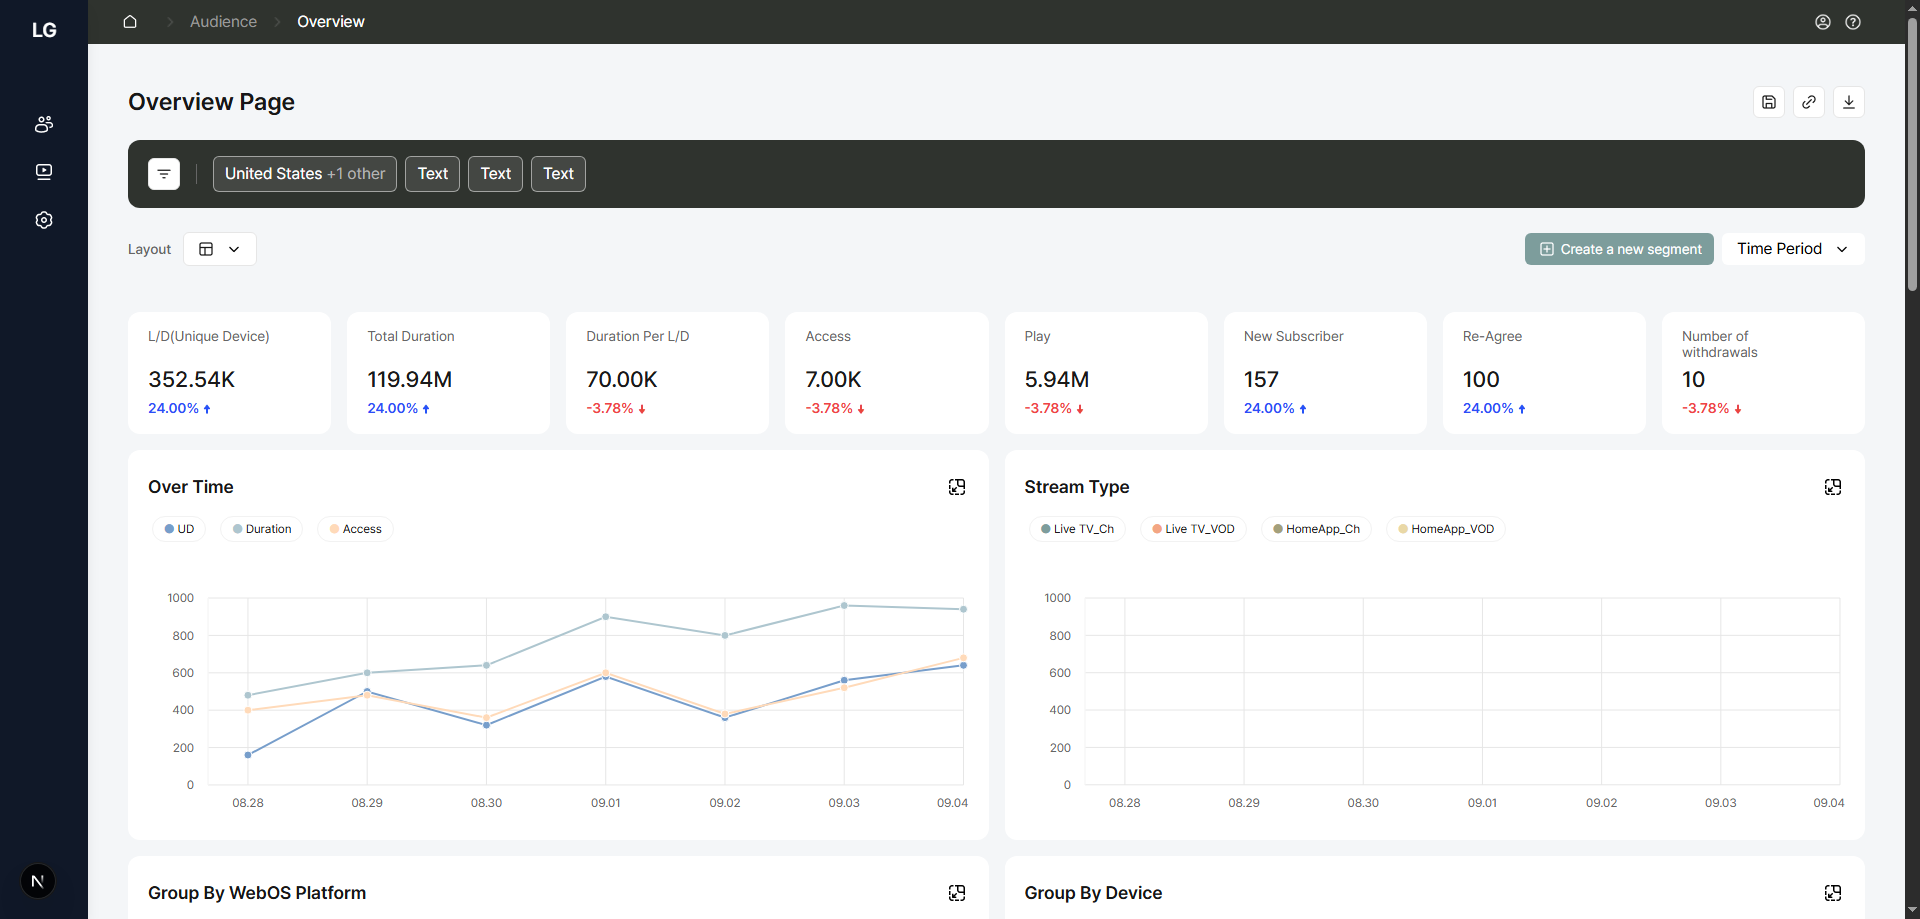Screen dimensions: 1920x919
Task: Click the LG logo in sidebar
Action: [44, 30]
